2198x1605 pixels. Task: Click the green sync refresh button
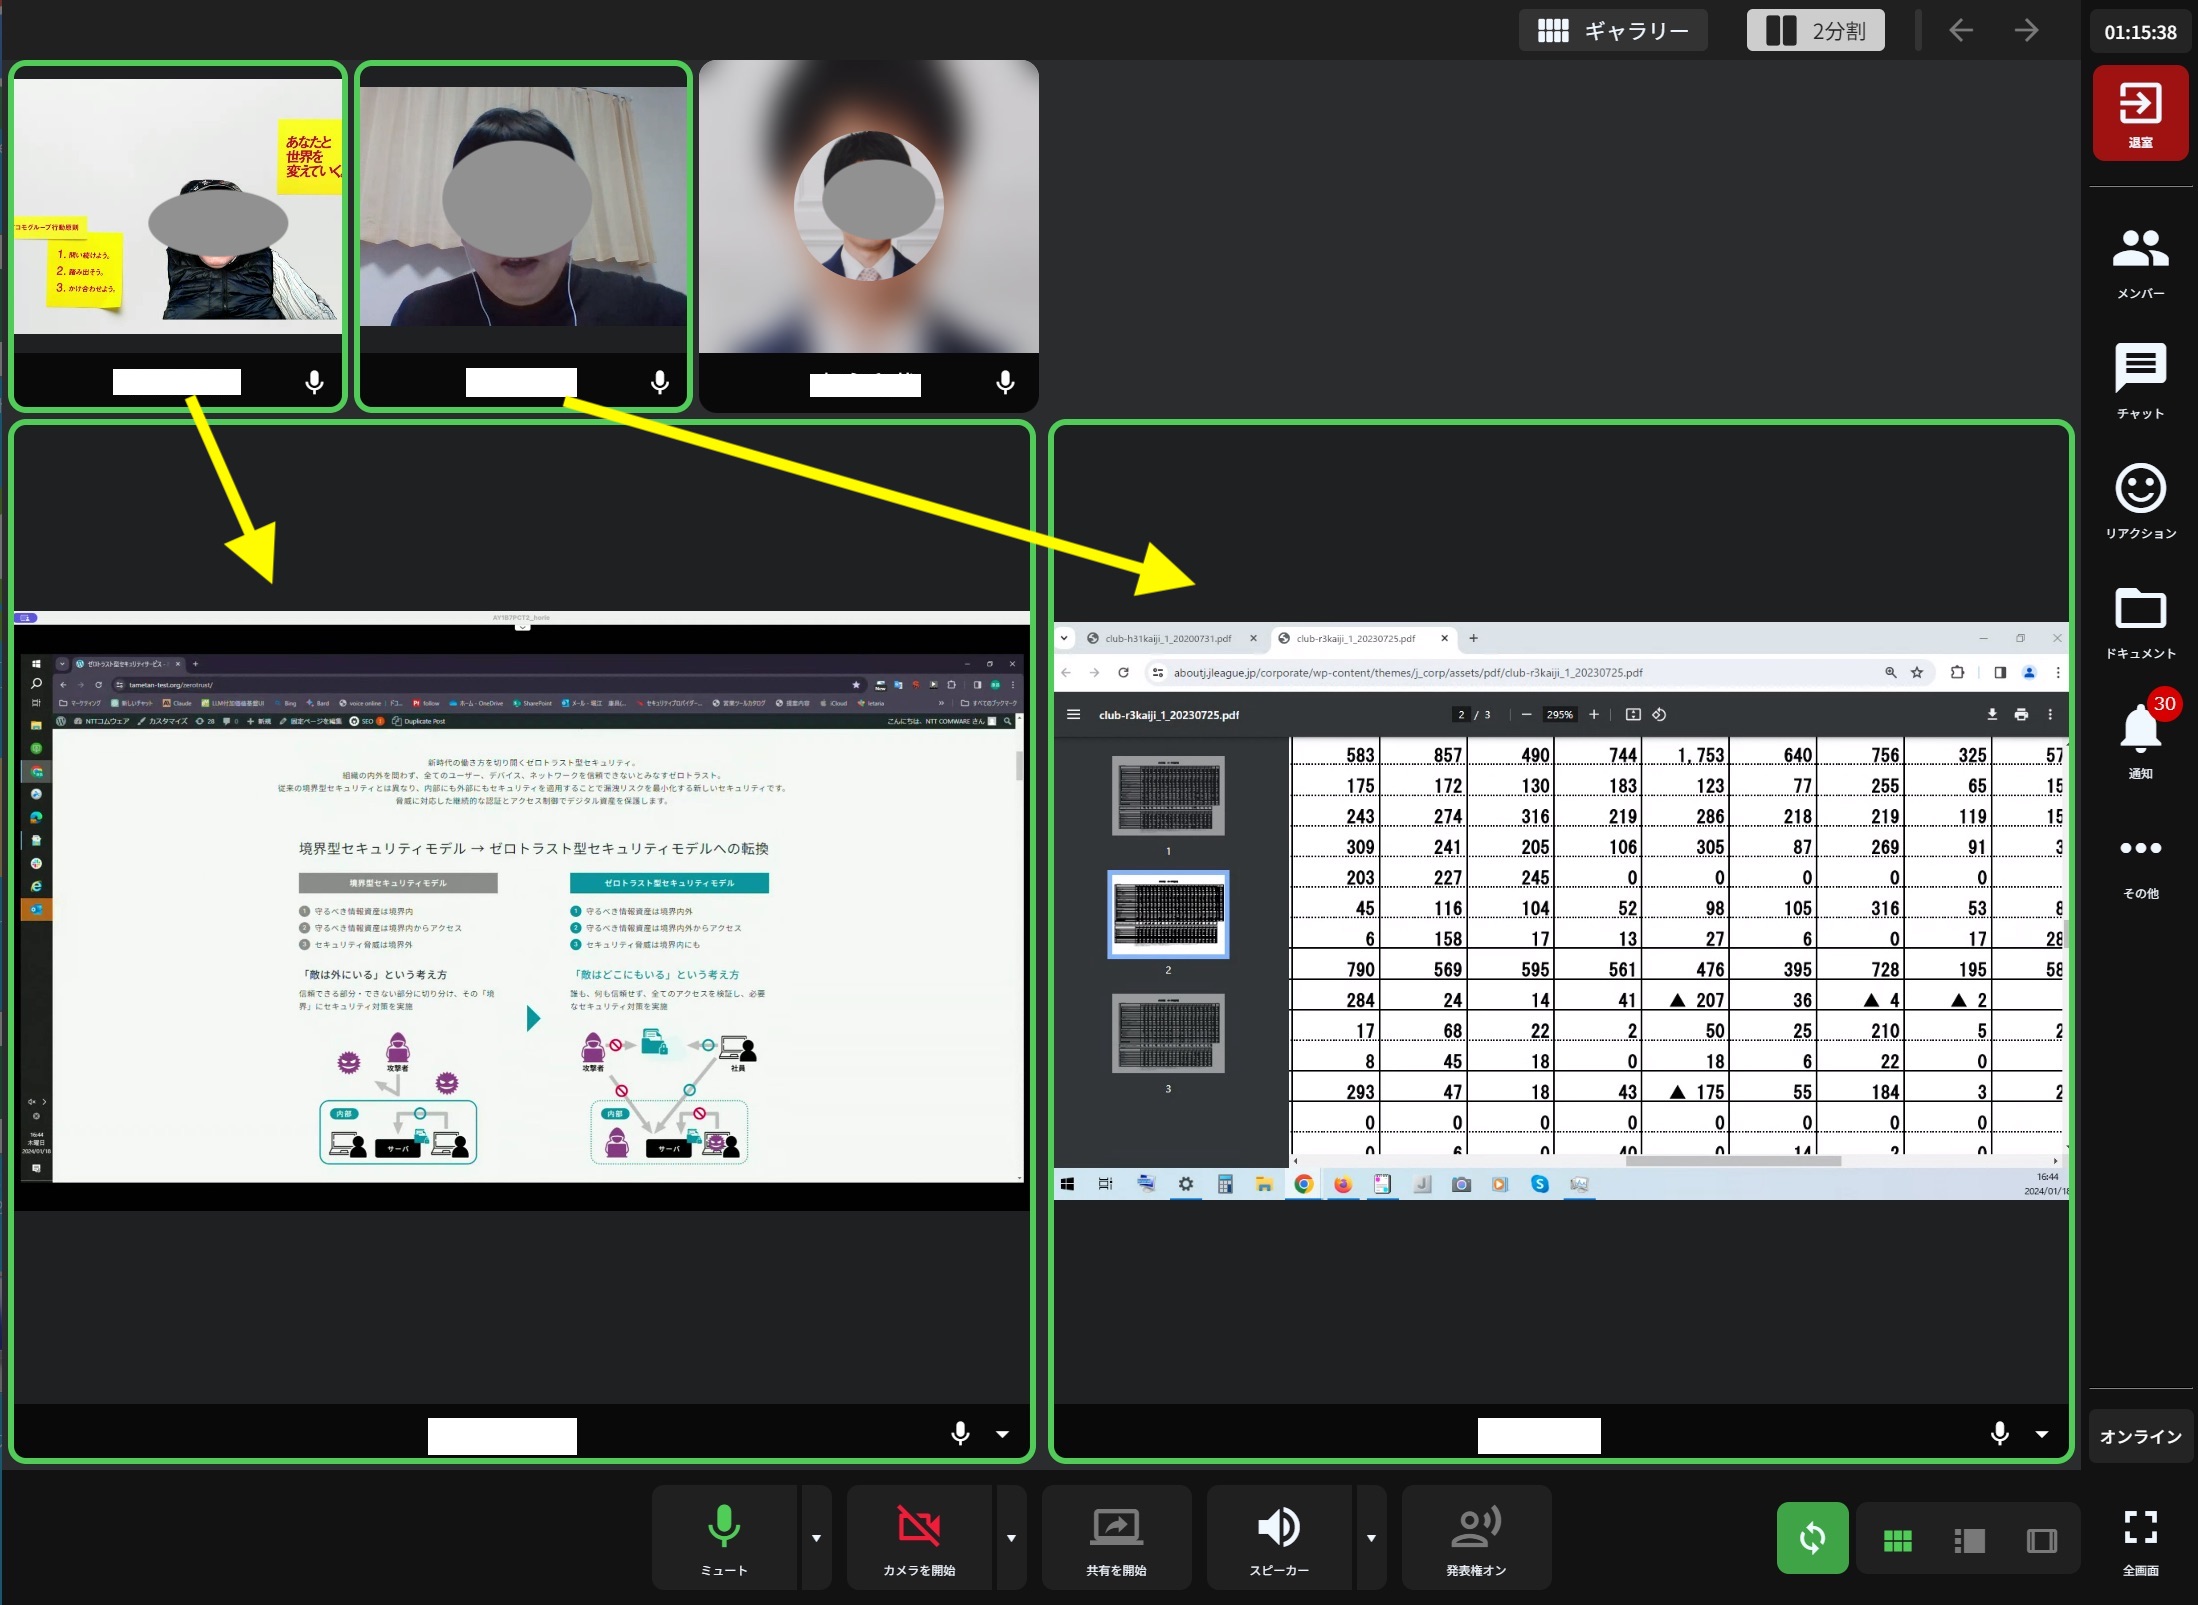1812,1538
